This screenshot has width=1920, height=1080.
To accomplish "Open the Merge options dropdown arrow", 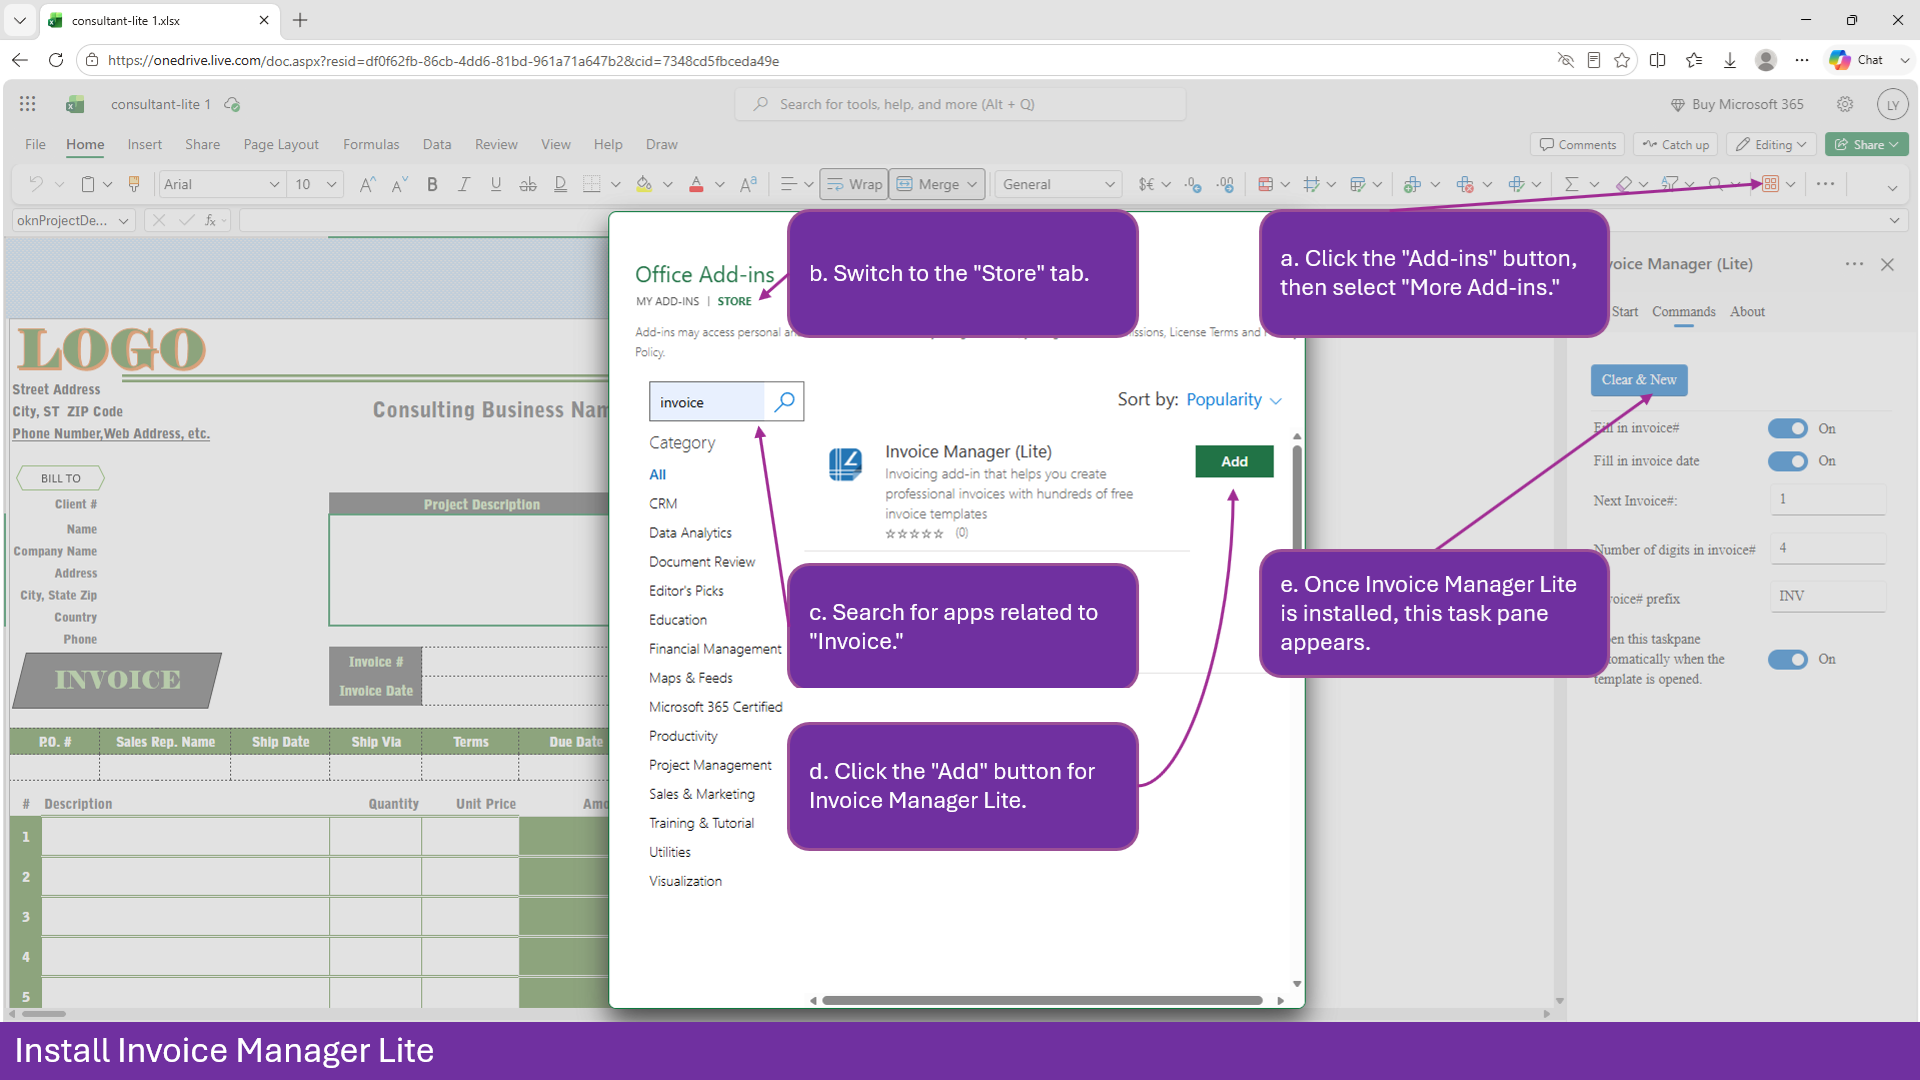I will [x=972, y=184].
